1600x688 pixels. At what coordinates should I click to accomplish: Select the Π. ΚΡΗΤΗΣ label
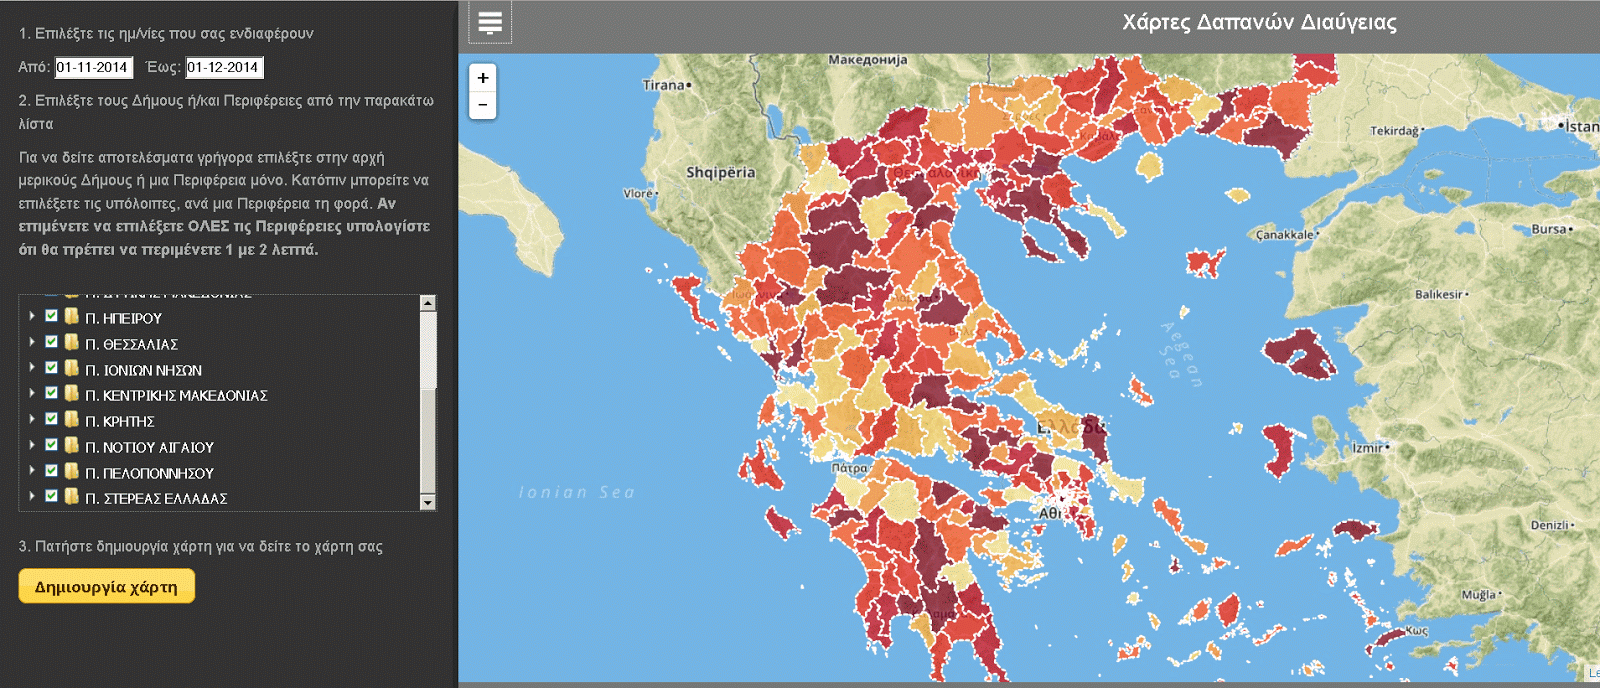(119, 421)
